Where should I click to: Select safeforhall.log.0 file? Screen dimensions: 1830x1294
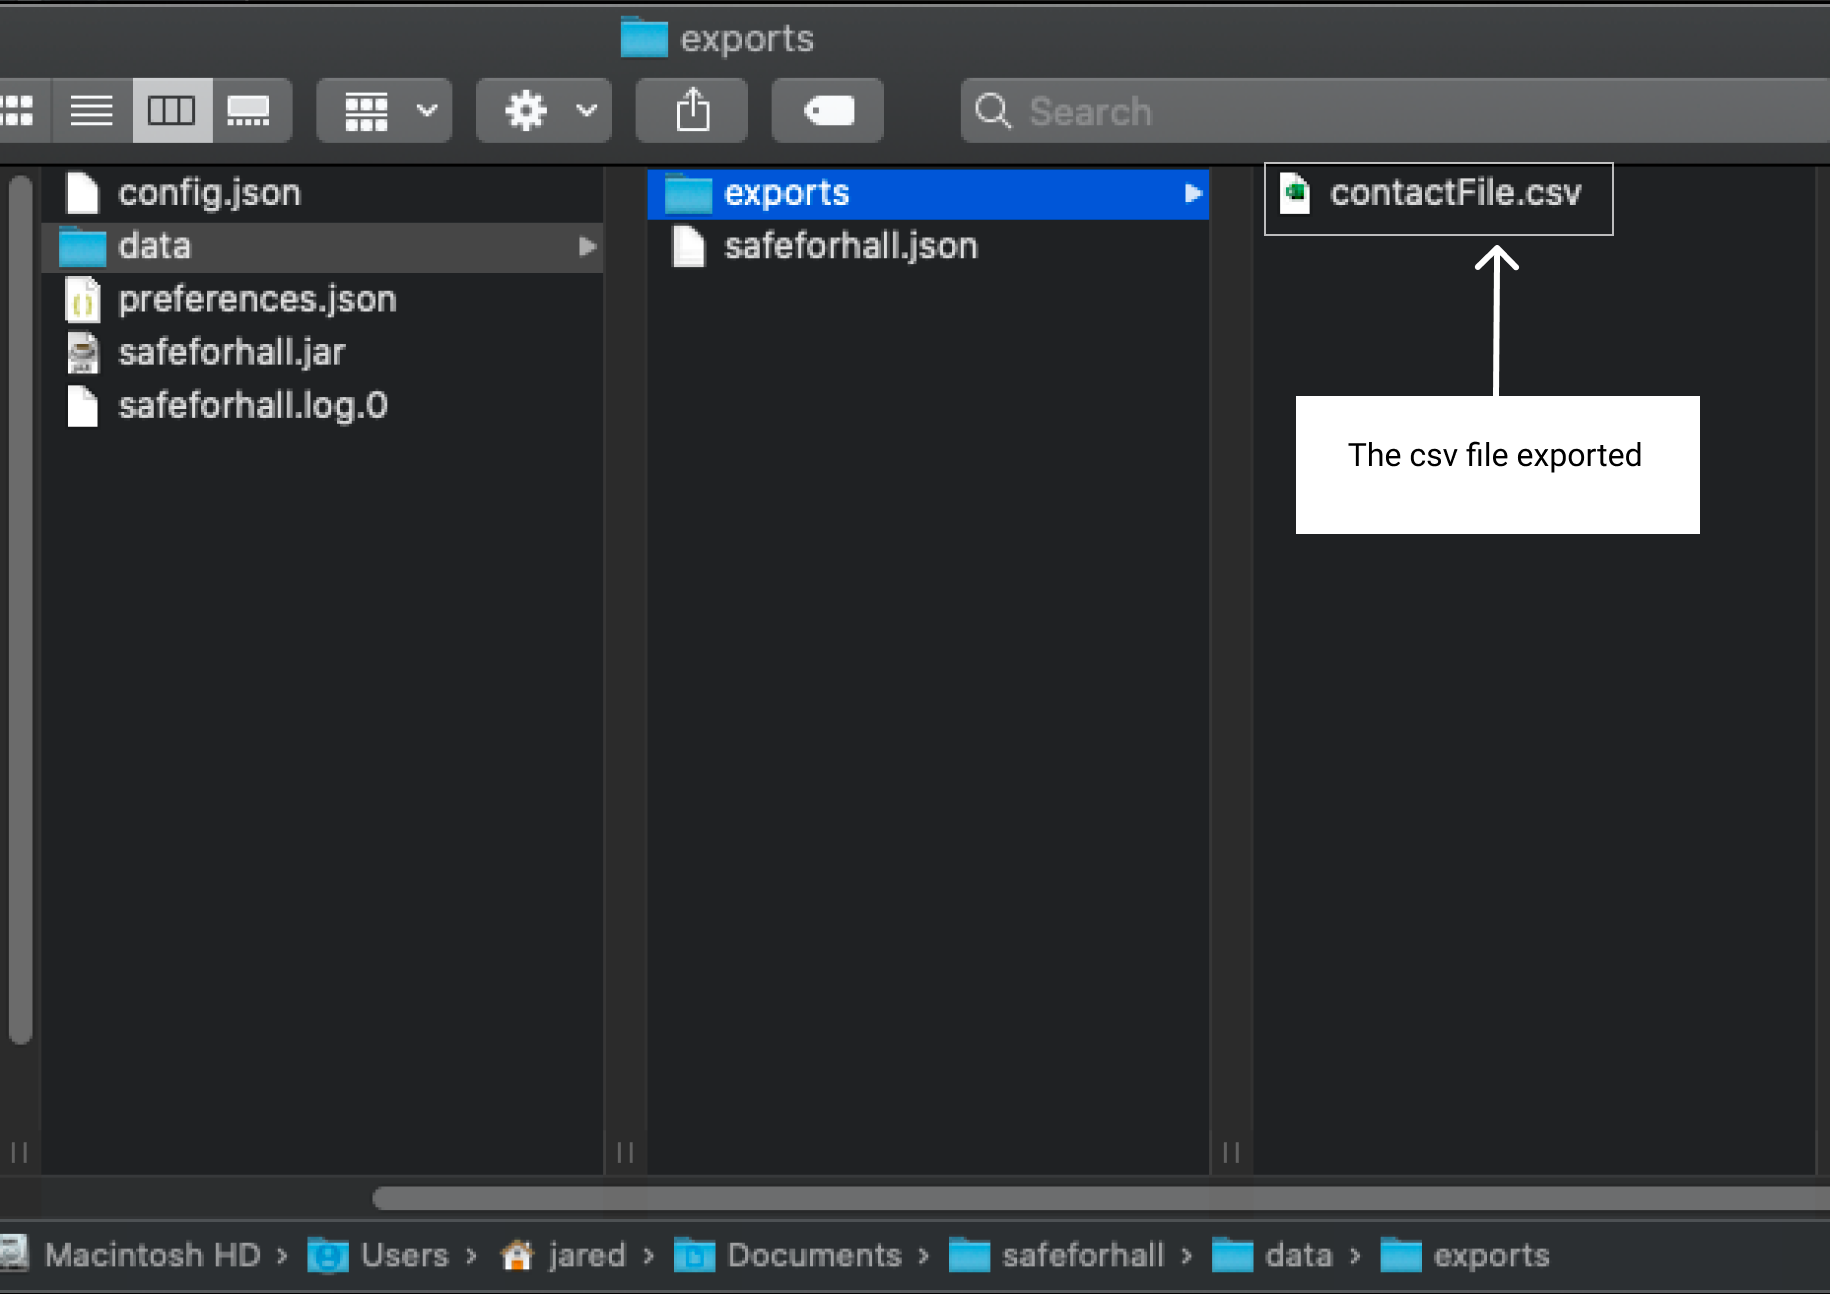323,405
